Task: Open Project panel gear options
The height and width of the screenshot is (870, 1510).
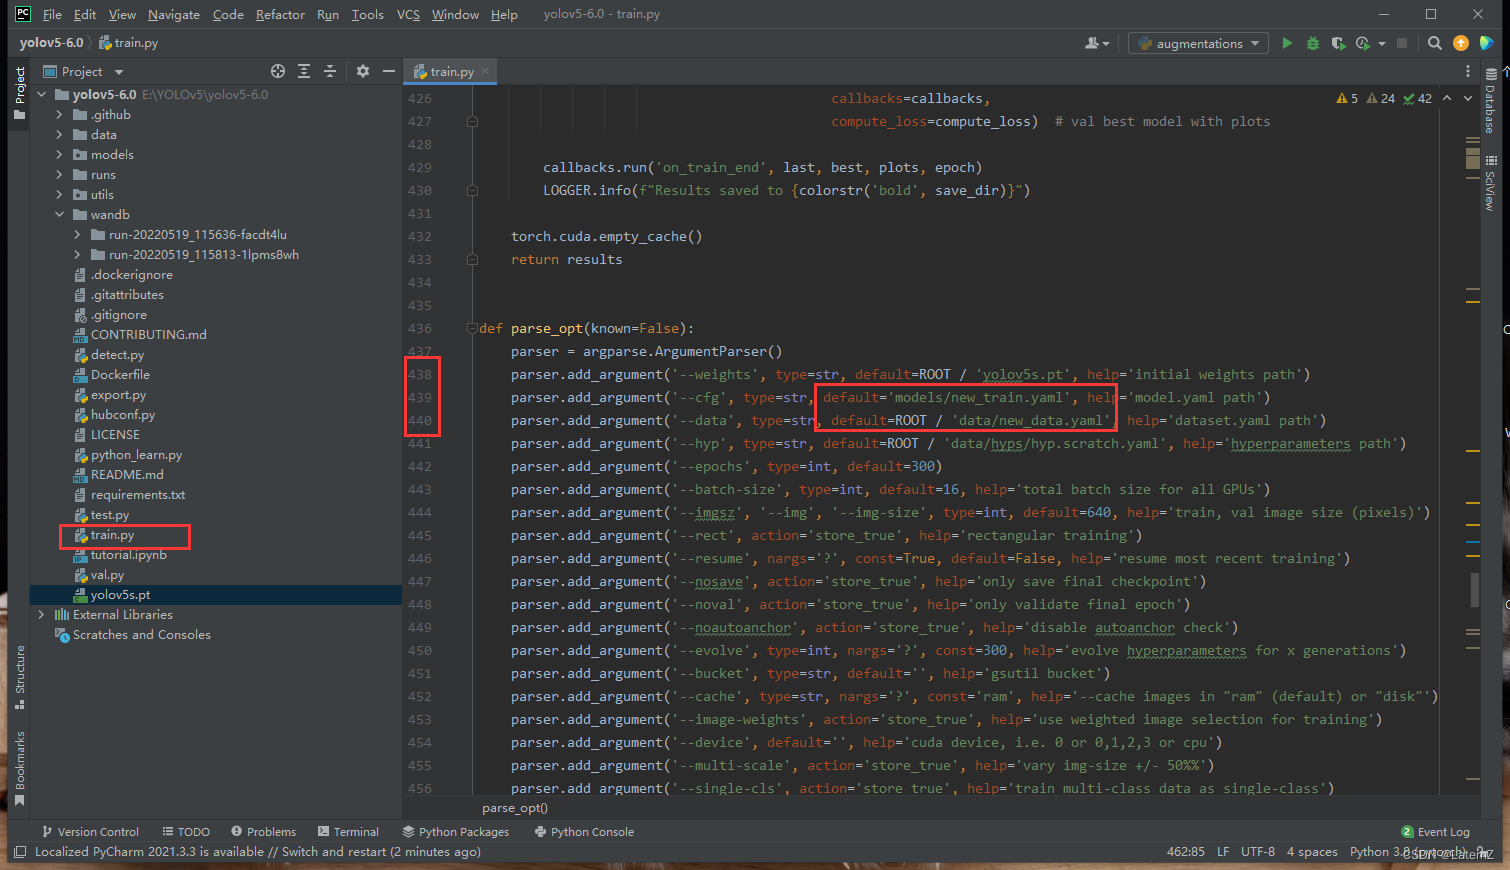Action: 363,71
